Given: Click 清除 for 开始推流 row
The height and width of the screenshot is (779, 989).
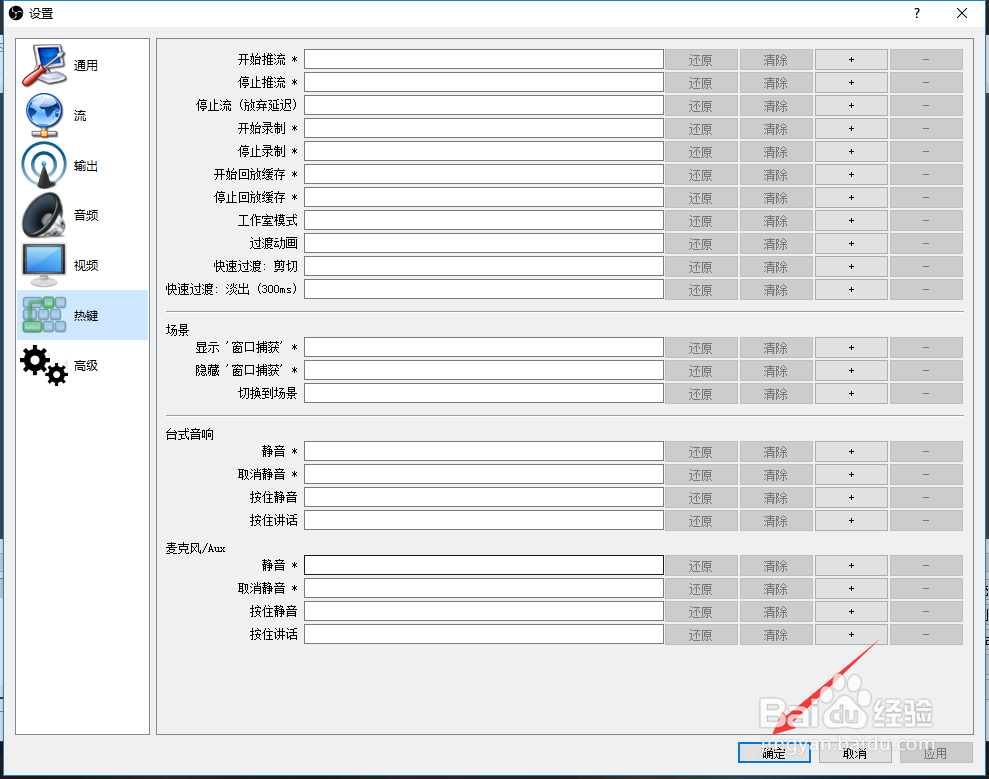Looking at the screenshot, I should 776,60.
